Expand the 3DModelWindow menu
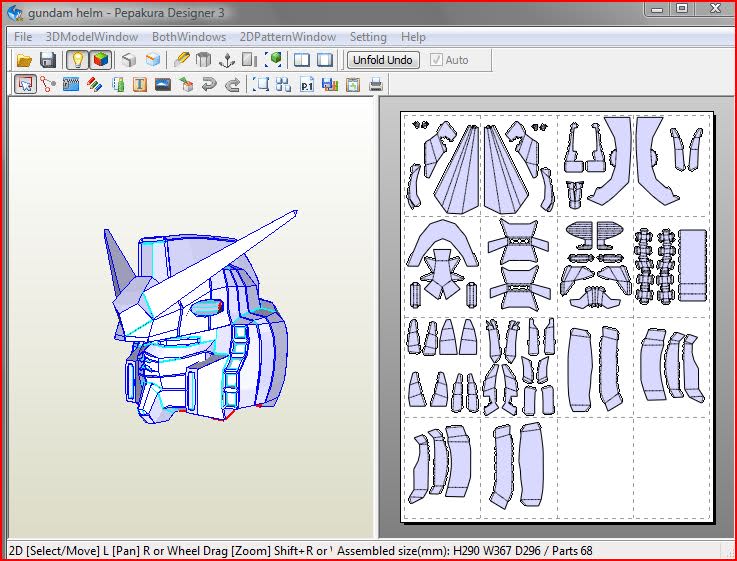 tap(92, 37)
